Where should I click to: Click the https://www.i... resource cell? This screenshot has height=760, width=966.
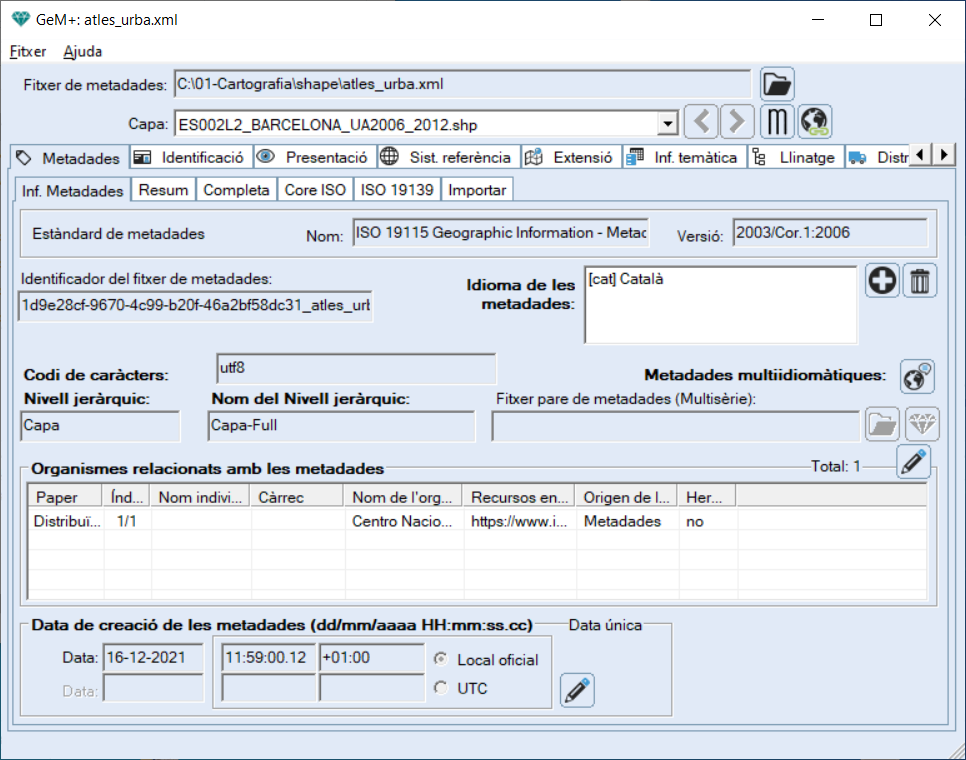coord(519,521)
